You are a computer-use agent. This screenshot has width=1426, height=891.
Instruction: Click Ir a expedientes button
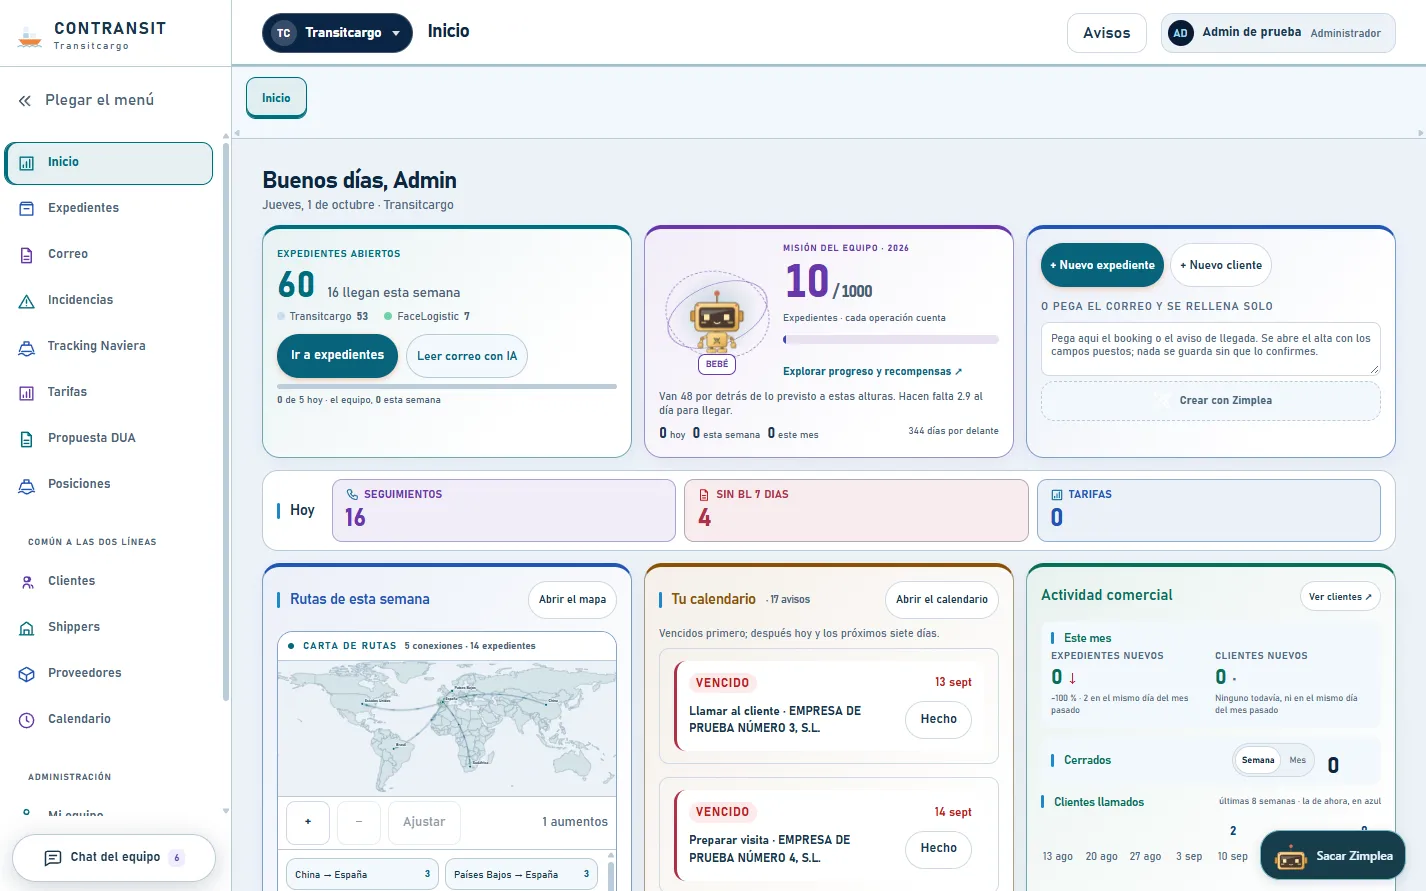point(337,356)
